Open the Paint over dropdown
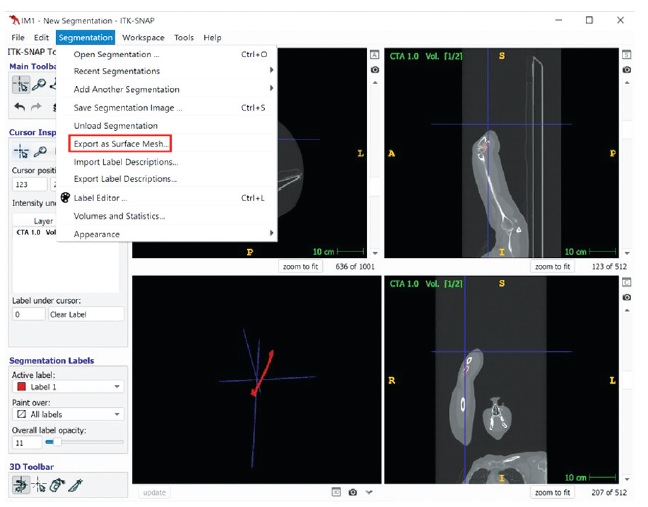This screenshot has width=648, height=507. [68, 413]
